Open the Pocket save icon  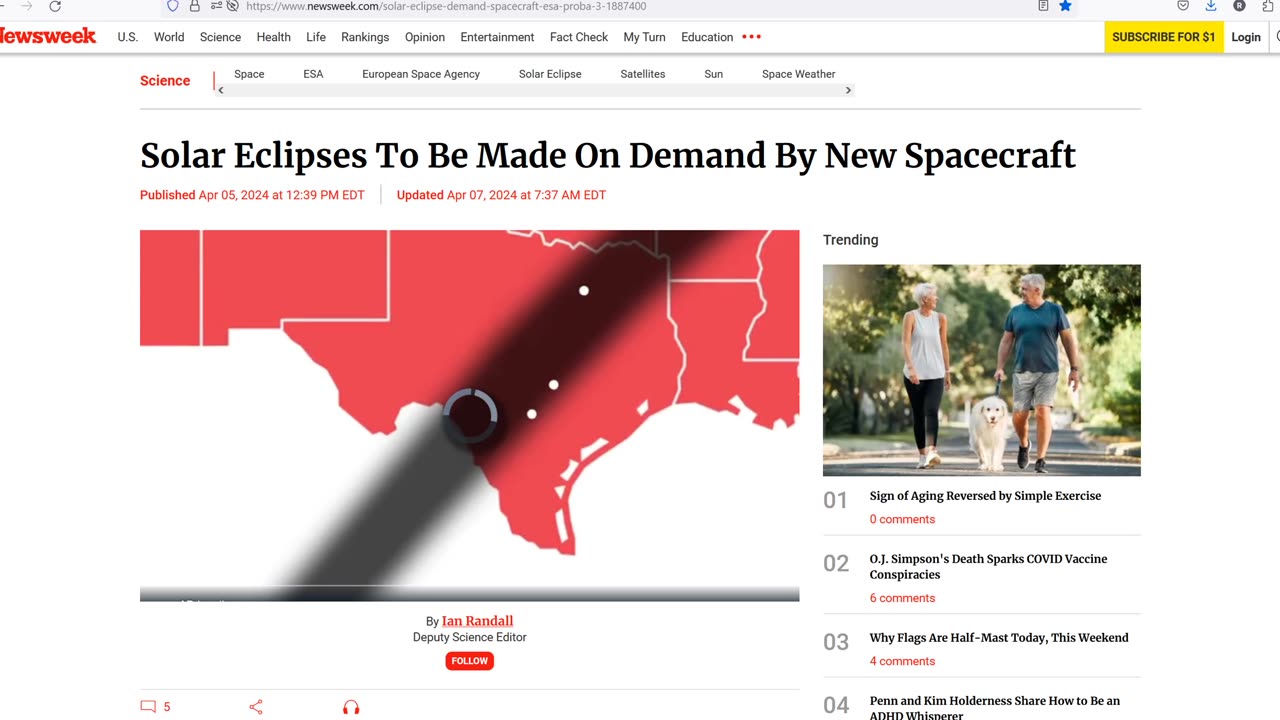[1183, 6]
